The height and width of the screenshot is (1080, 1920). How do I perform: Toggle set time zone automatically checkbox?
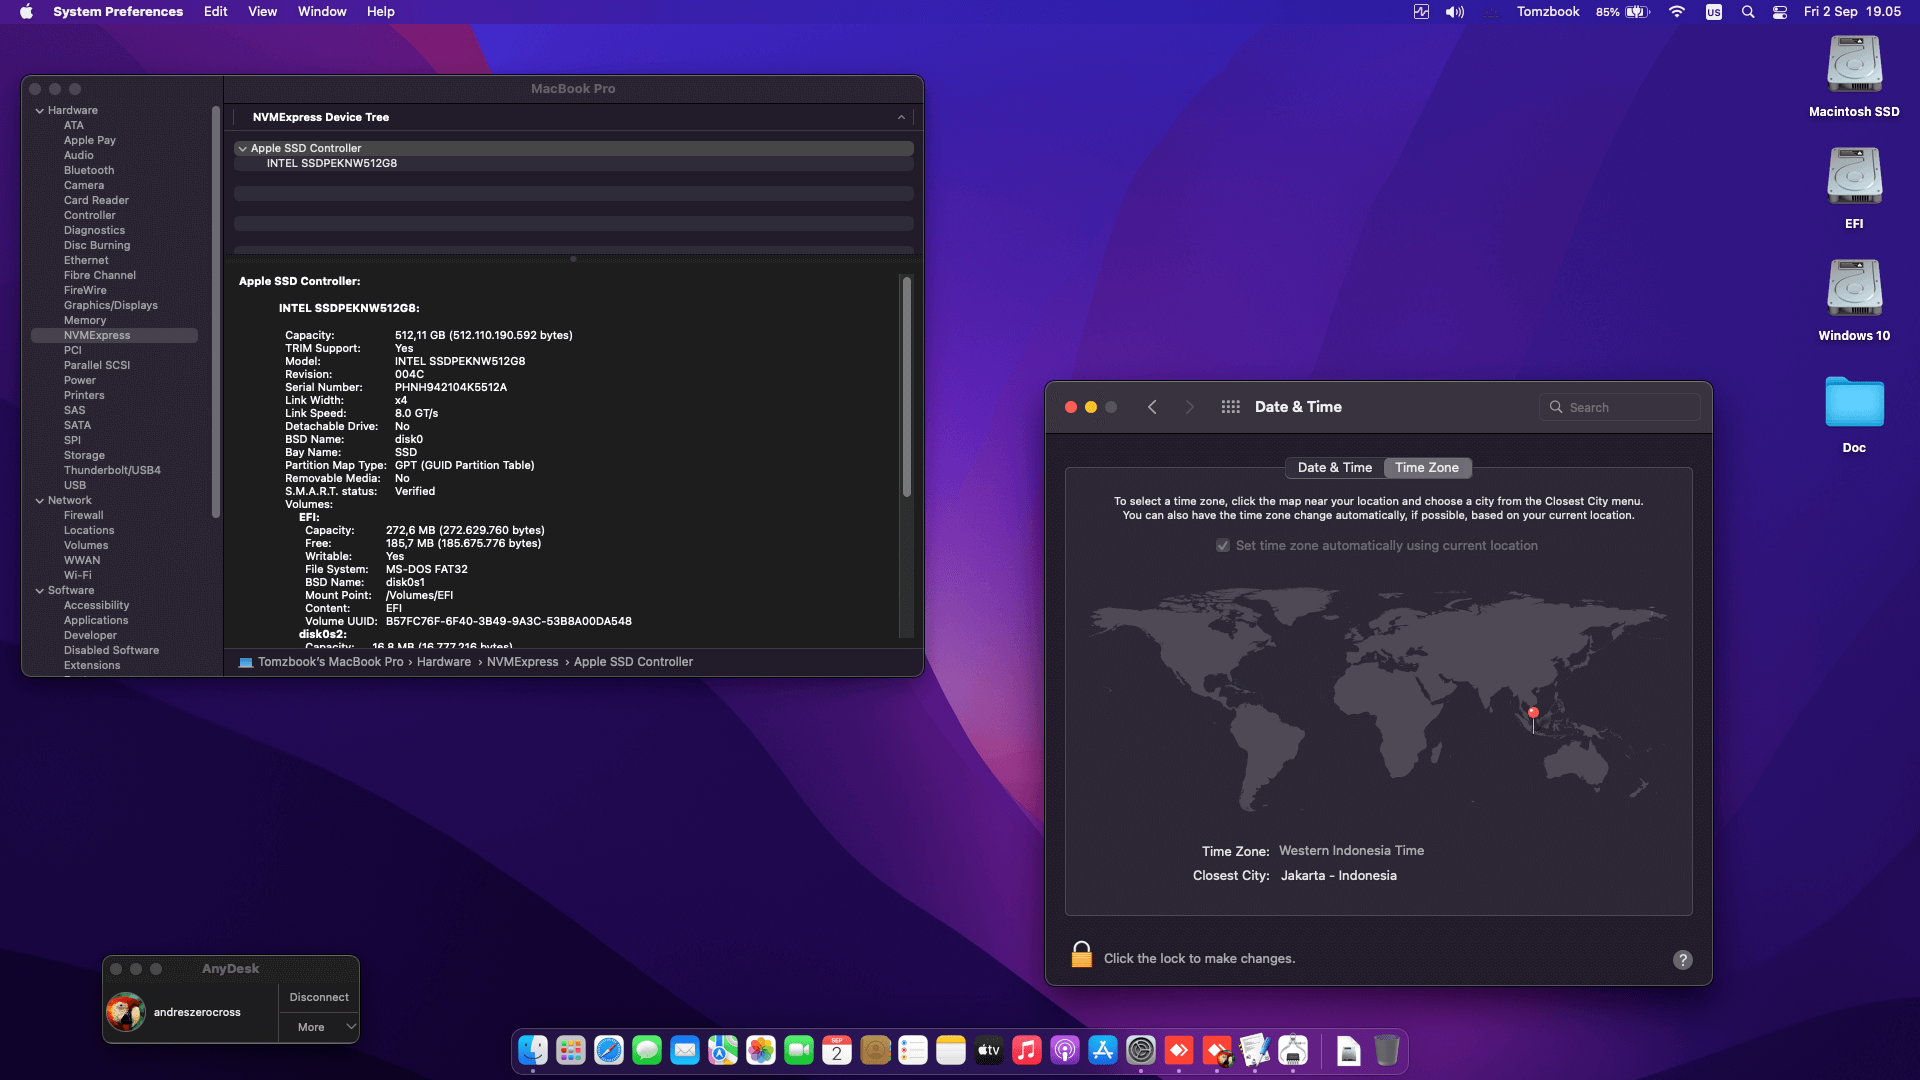click(1223, 546)
